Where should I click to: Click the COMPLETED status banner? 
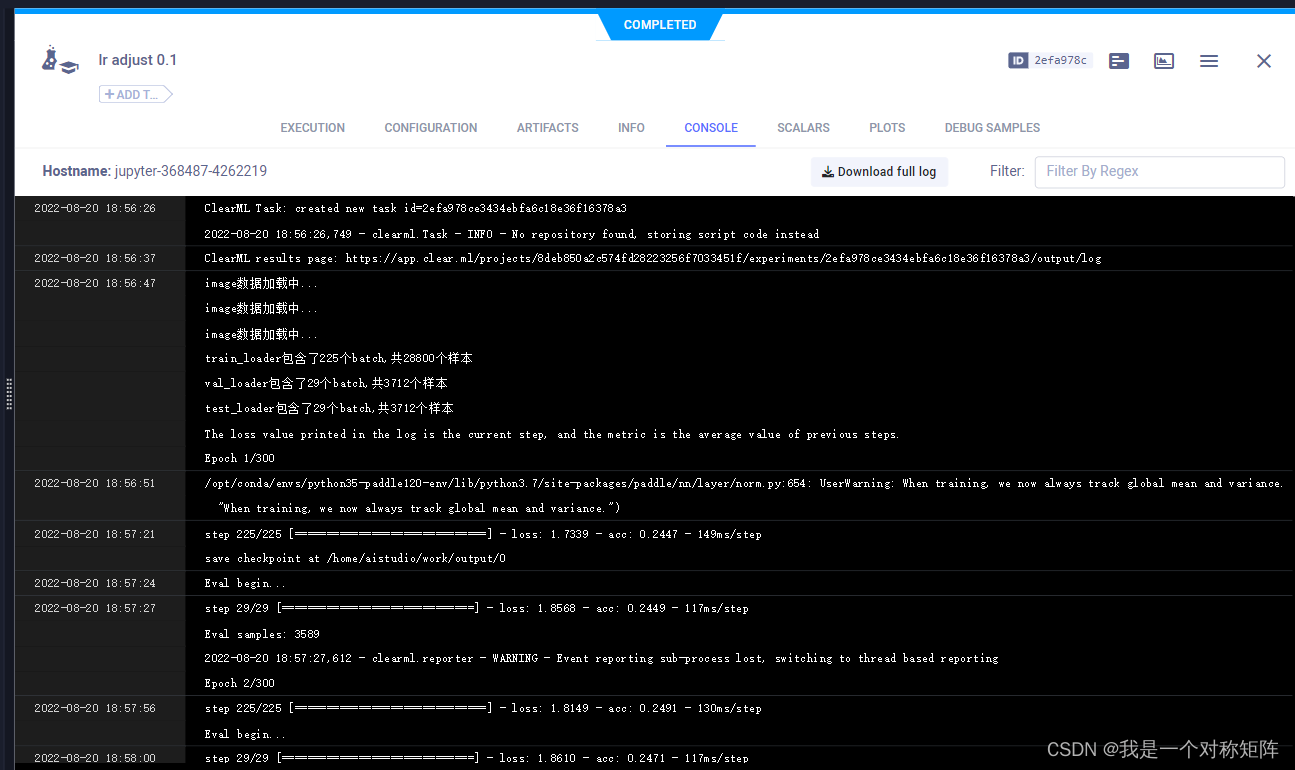pyautogui.click(x=660, y=25)
